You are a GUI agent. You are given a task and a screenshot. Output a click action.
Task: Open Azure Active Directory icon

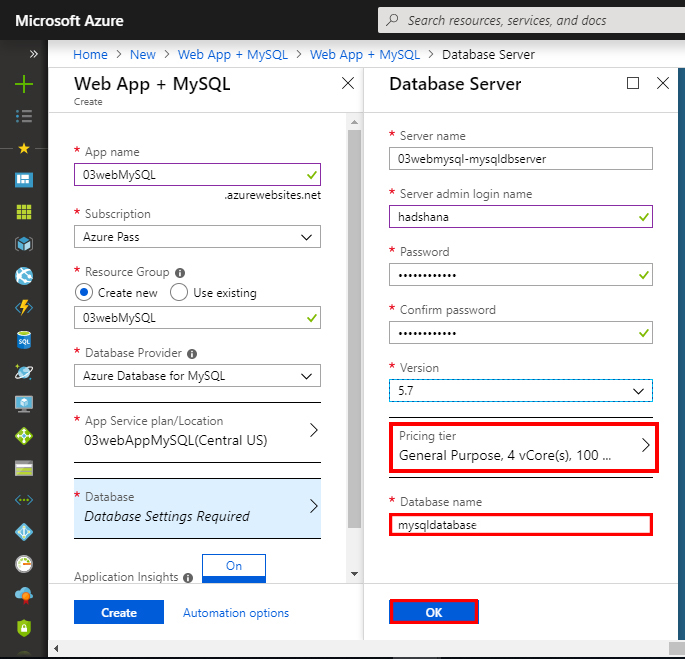[24, 532]
